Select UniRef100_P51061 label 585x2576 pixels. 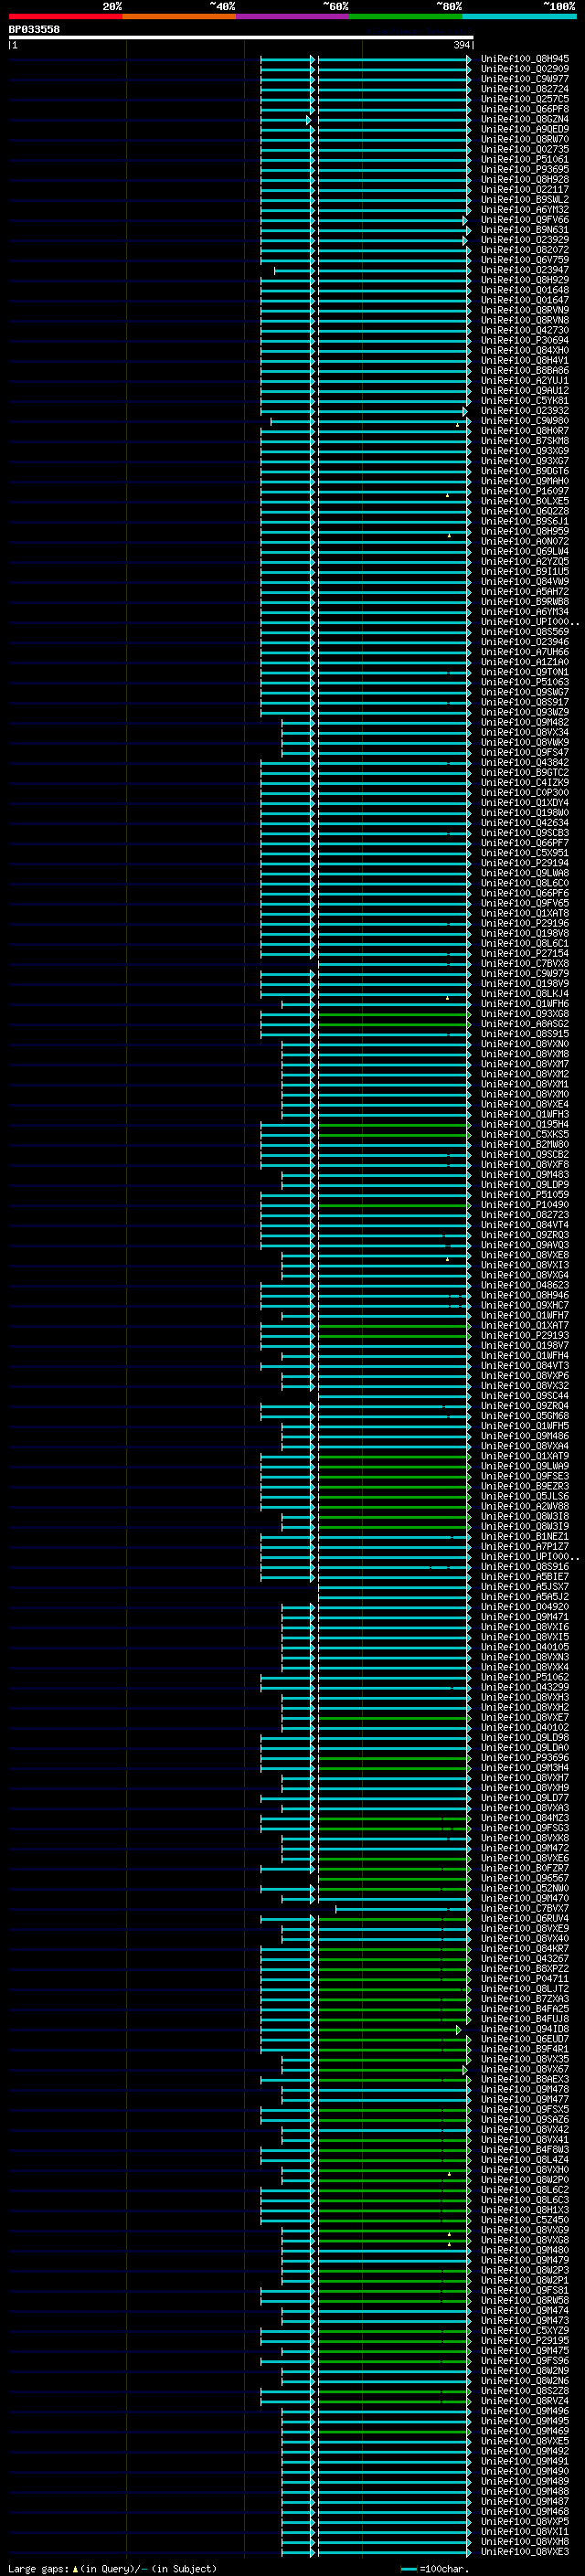[525, 159]
